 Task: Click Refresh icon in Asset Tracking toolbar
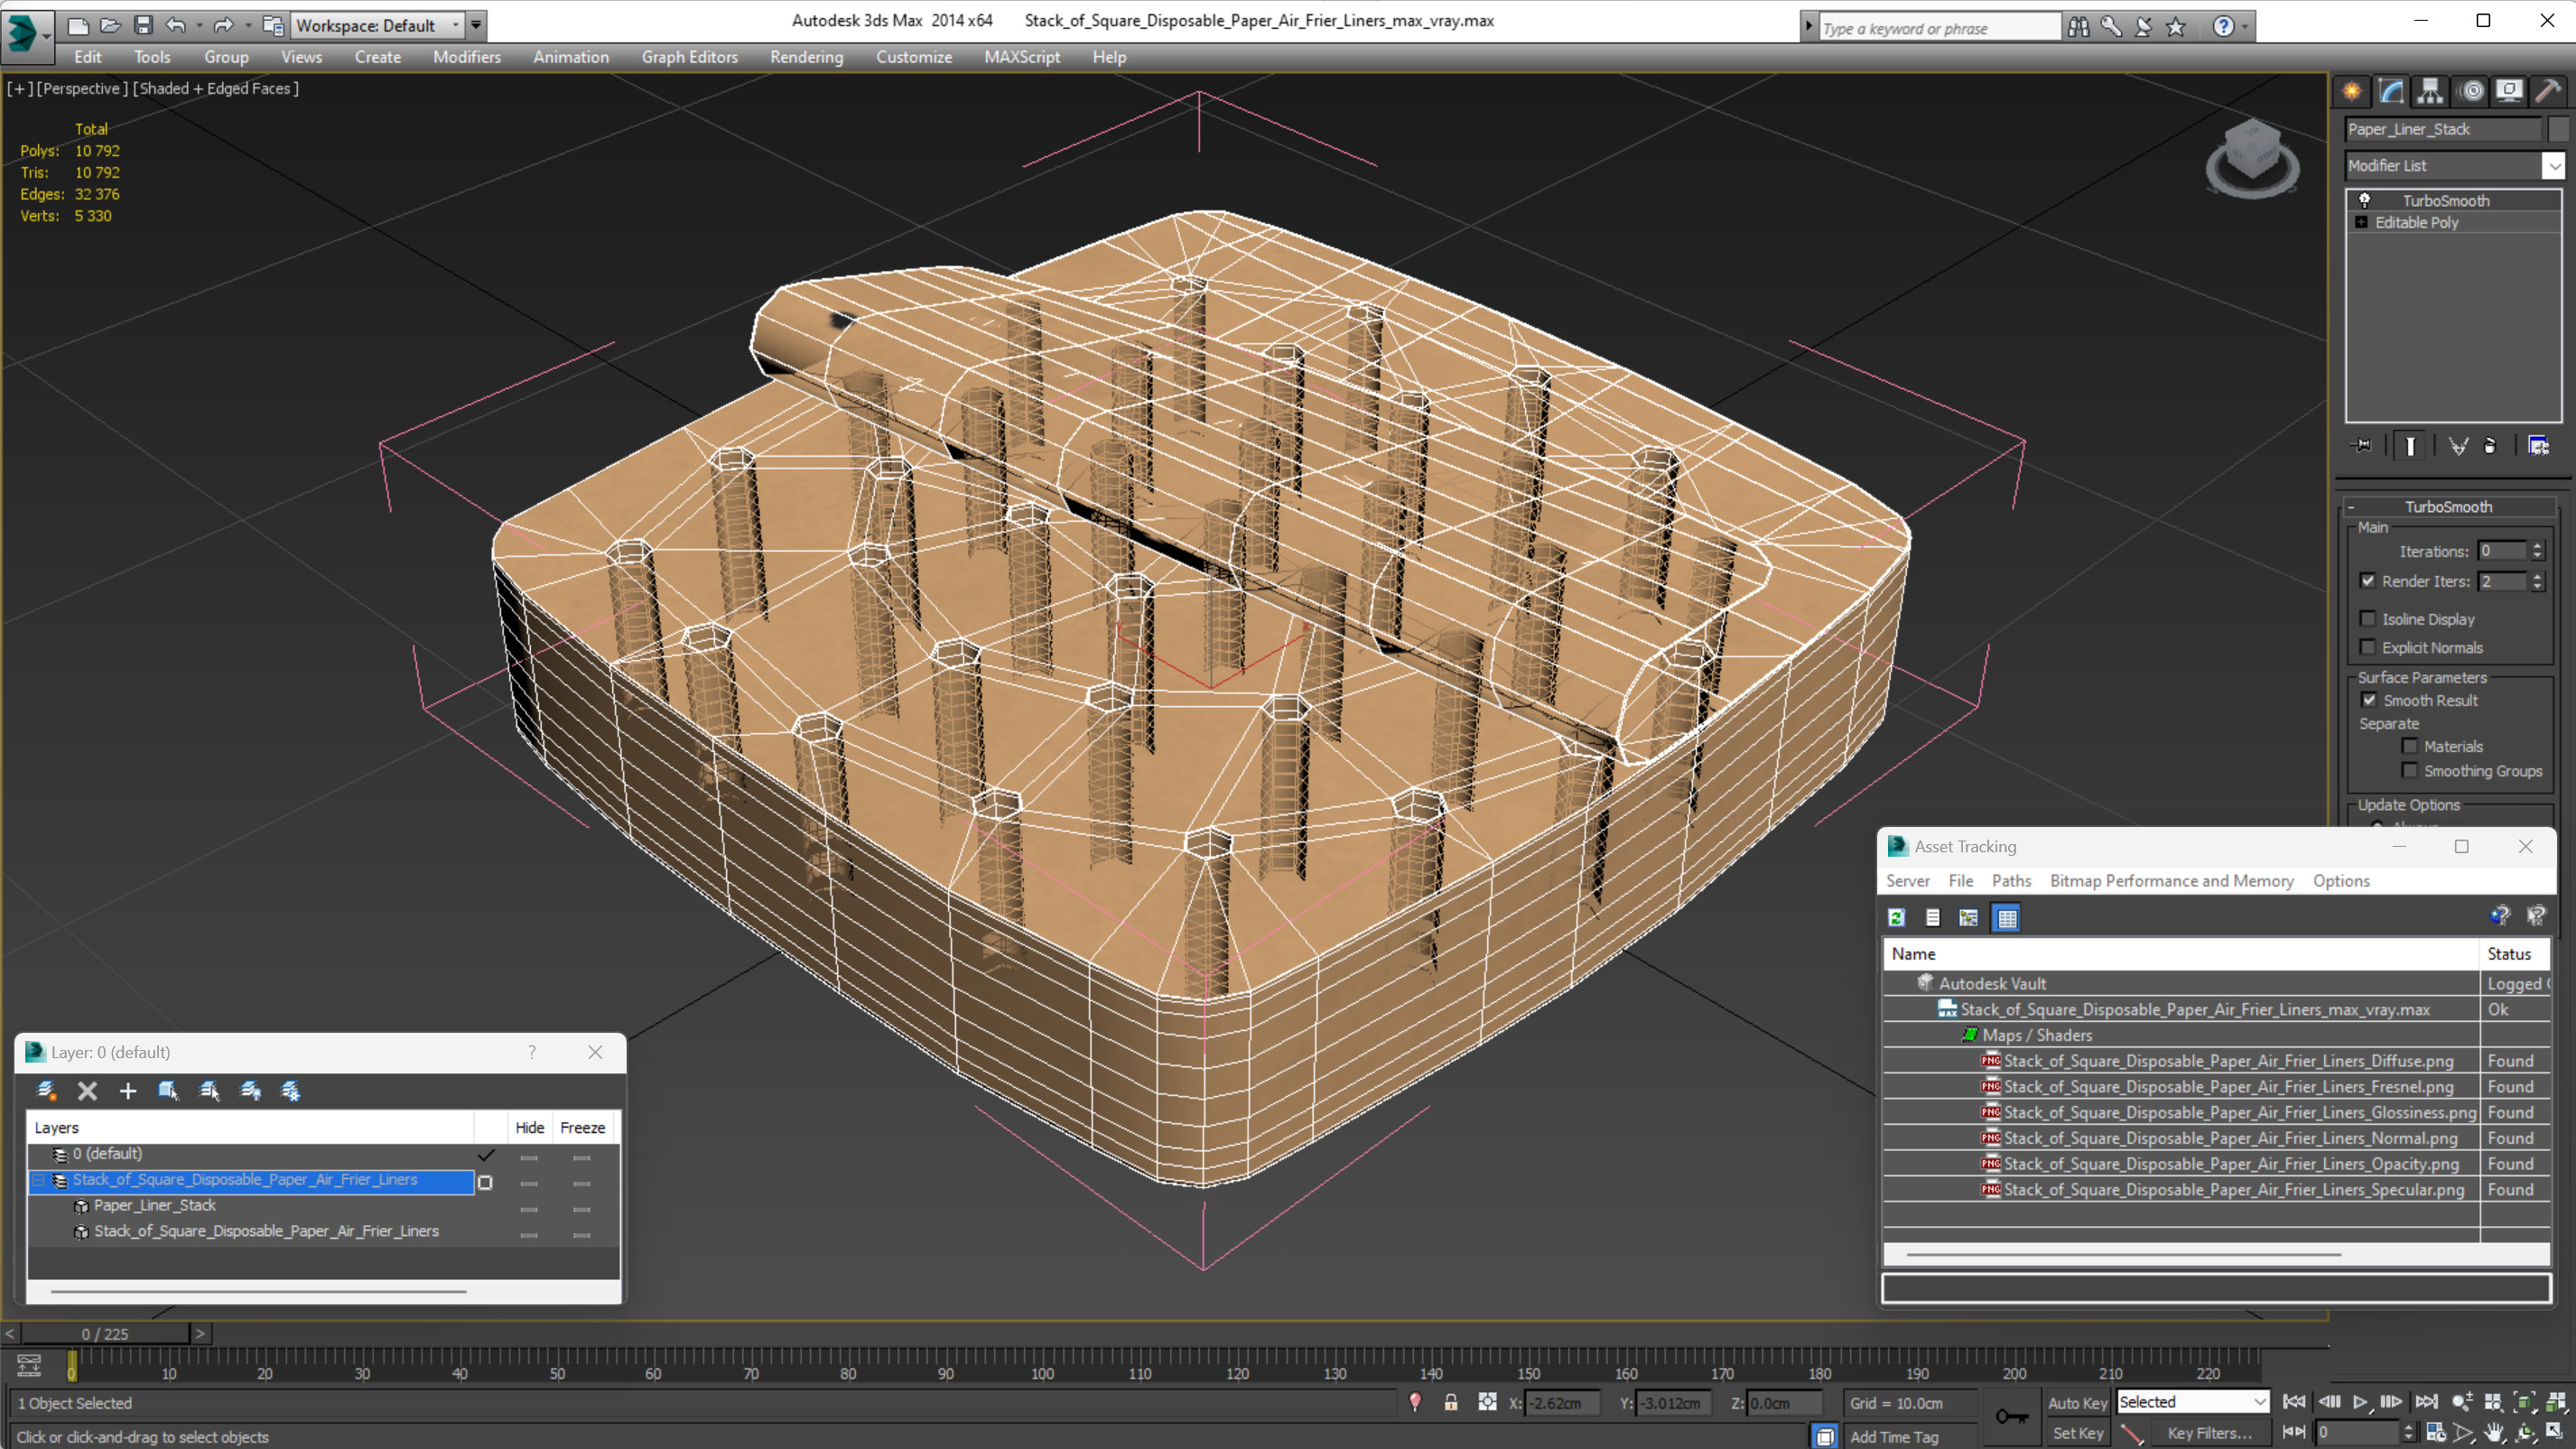pyautogui.click(x=1896, y=918)
